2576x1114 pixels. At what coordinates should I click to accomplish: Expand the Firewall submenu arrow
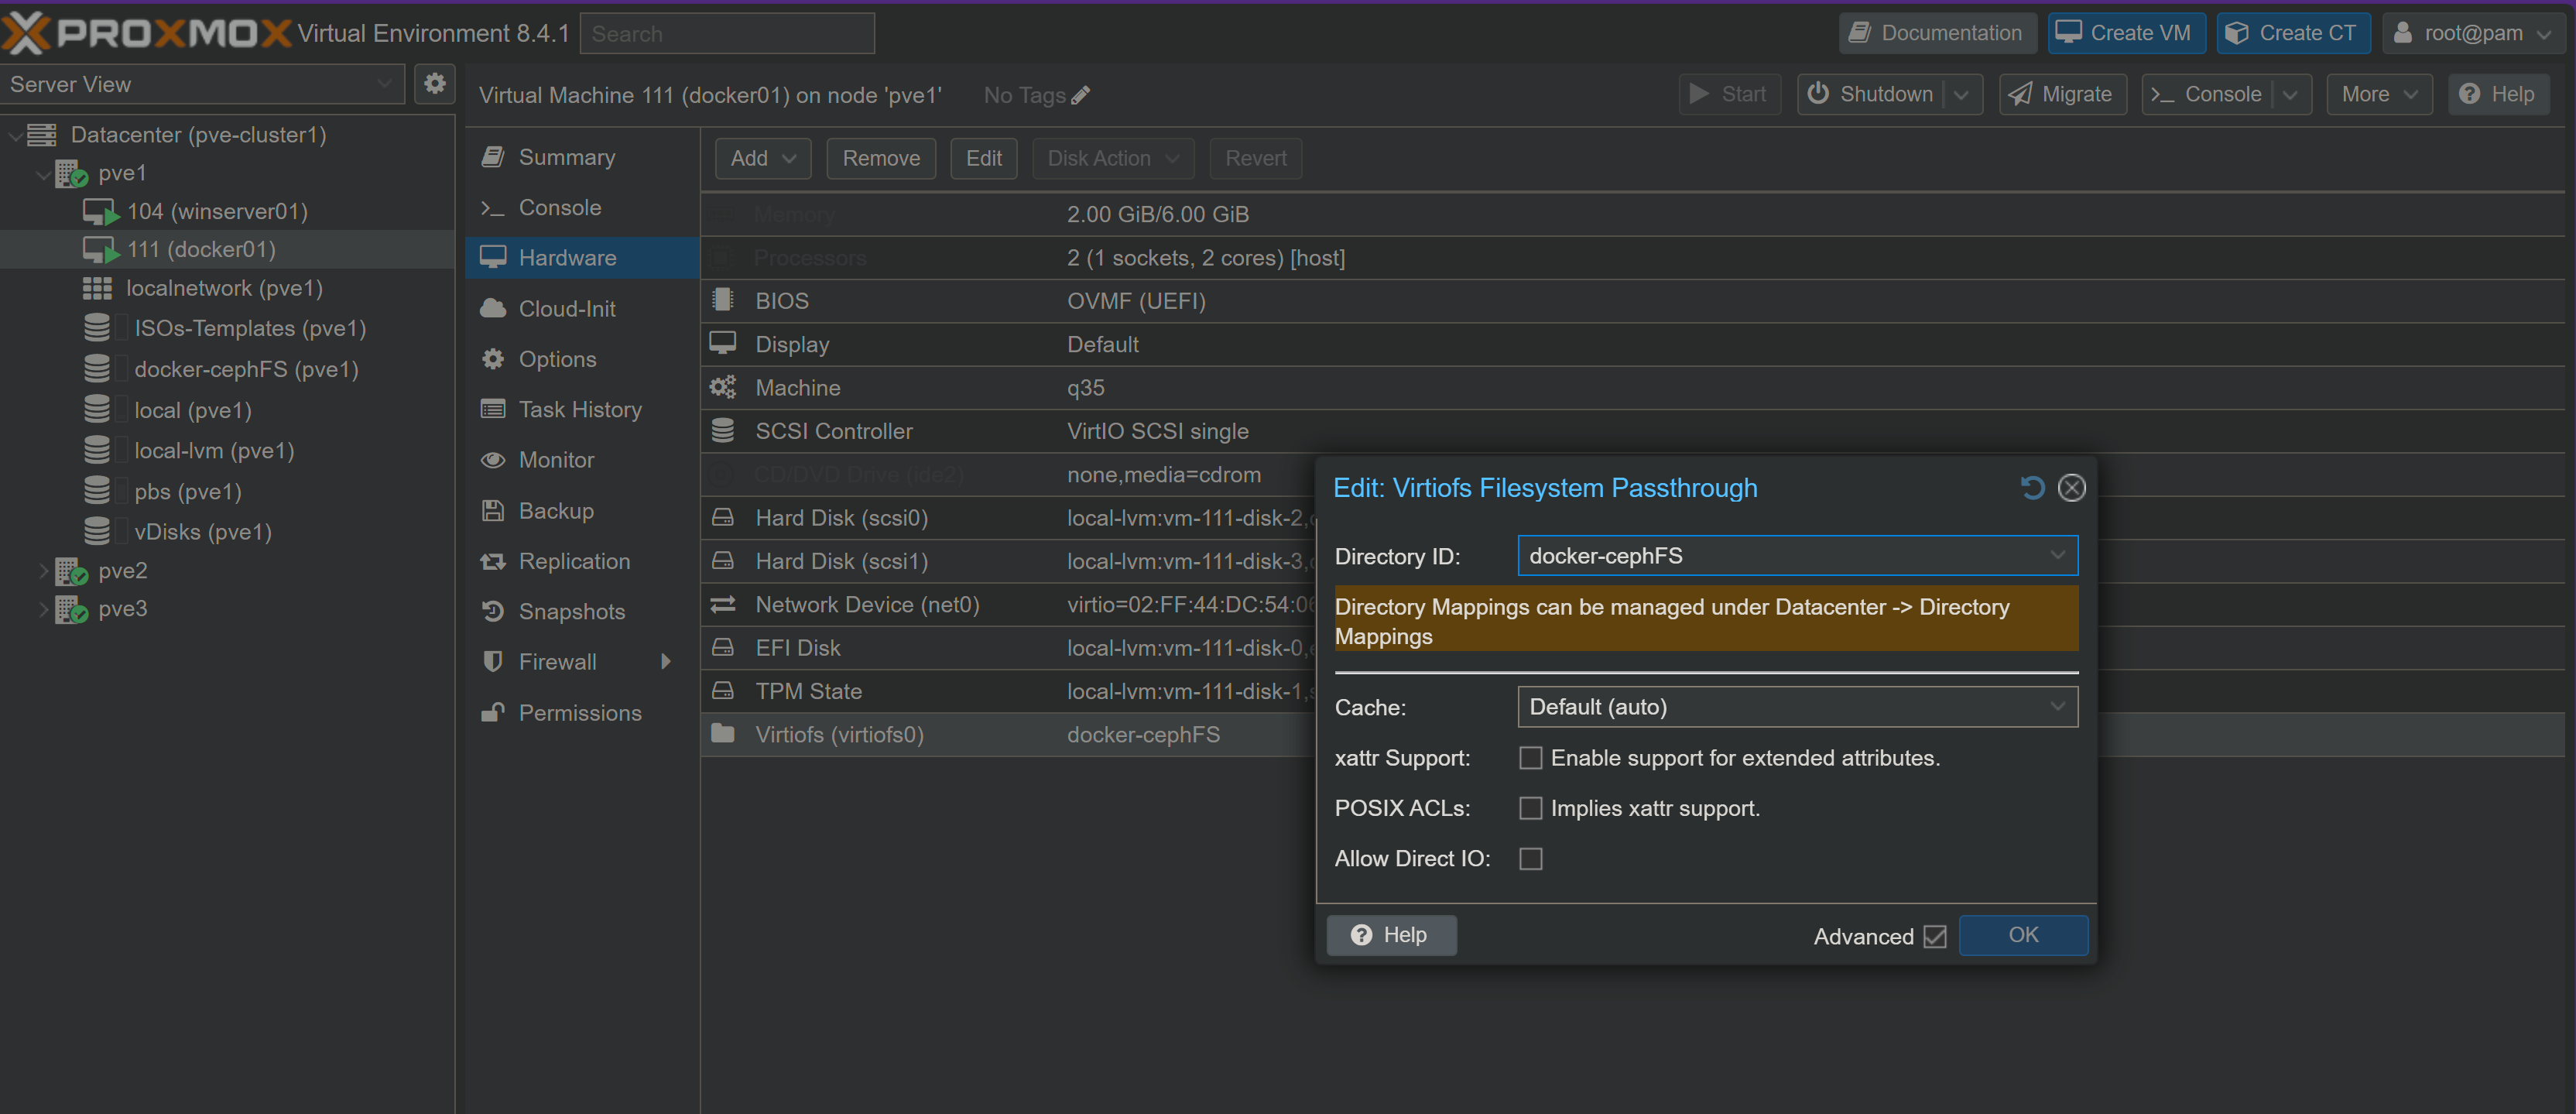click(x=666, y=661)
